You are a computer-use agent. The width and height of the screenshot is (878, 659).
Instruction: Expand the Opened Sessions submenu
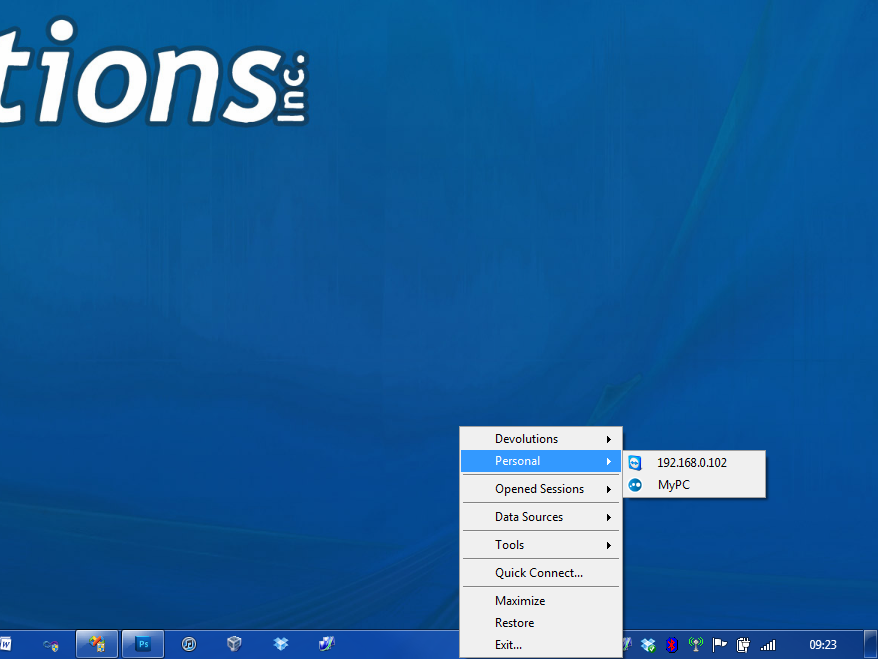pyautogui.click(x=540, y=489)
